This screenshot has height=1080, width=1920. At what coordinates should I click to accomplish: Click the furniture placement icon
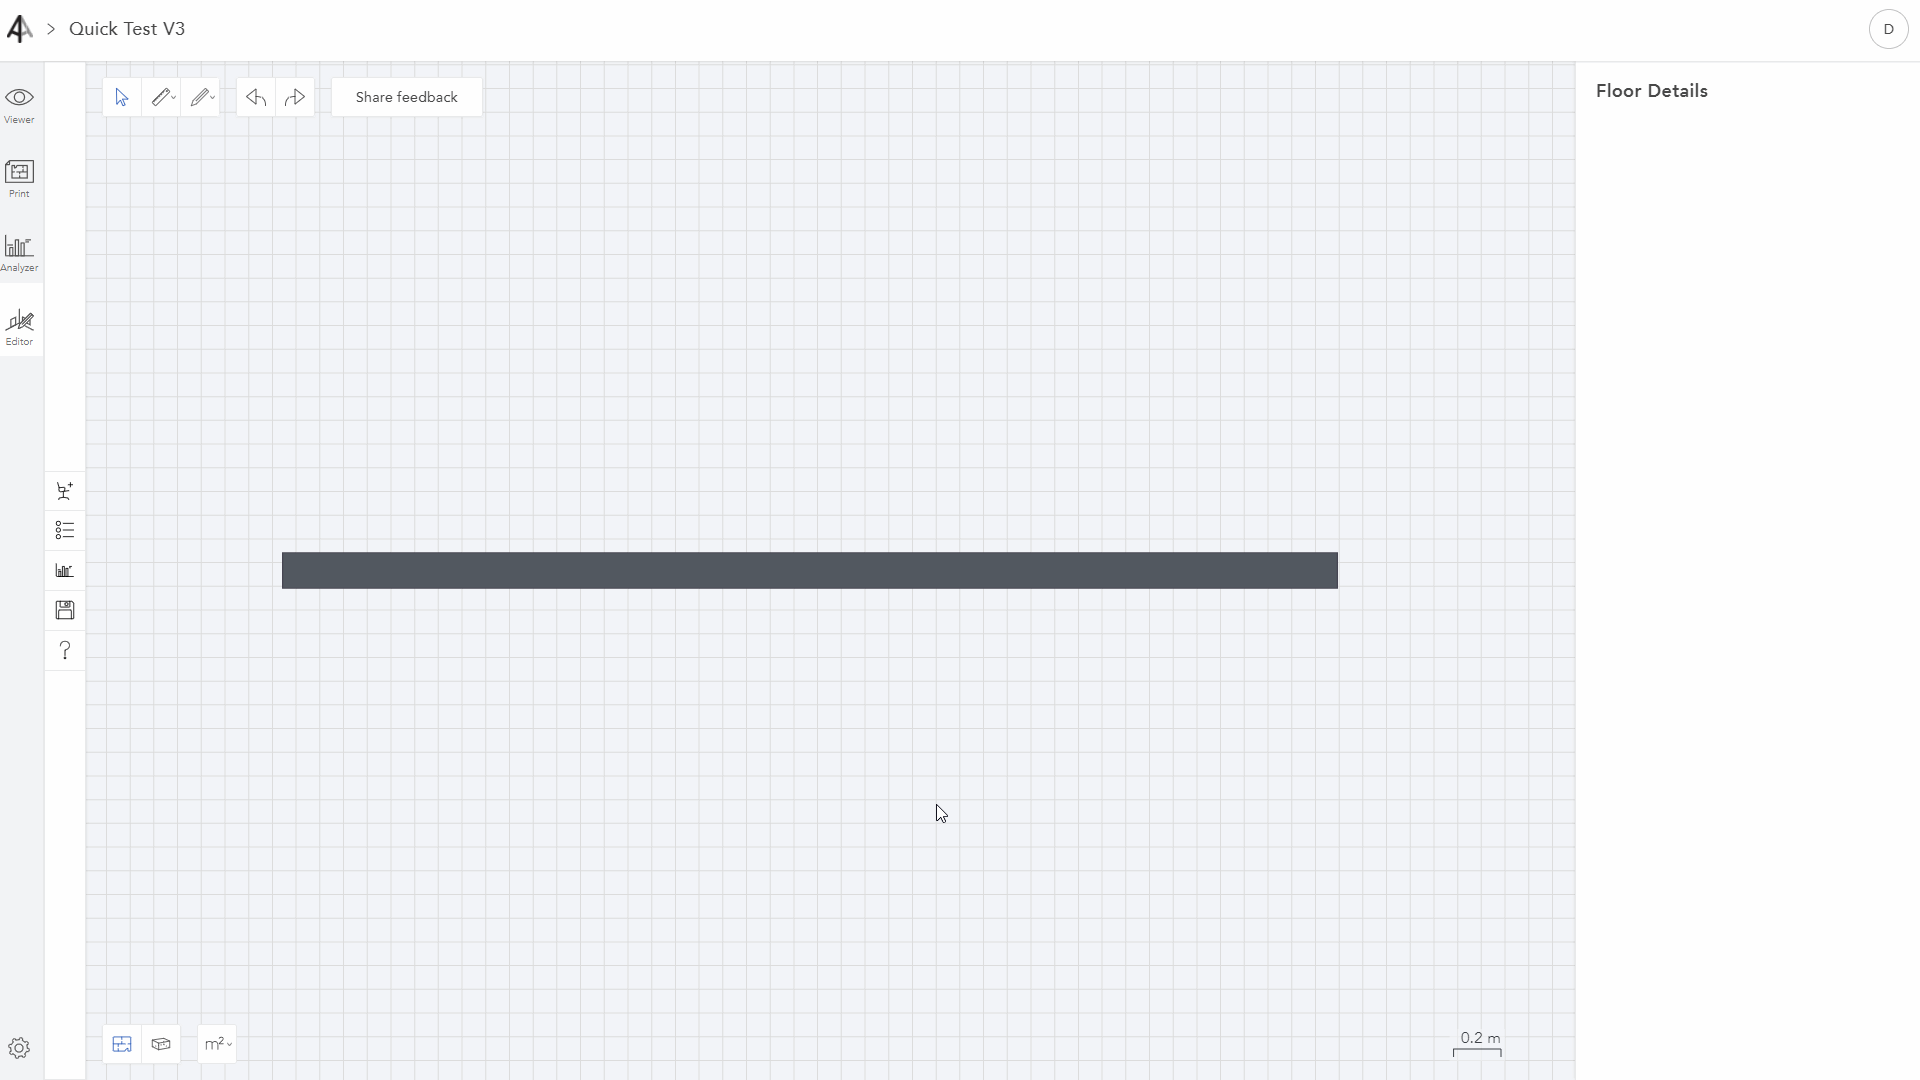(65, 491)
